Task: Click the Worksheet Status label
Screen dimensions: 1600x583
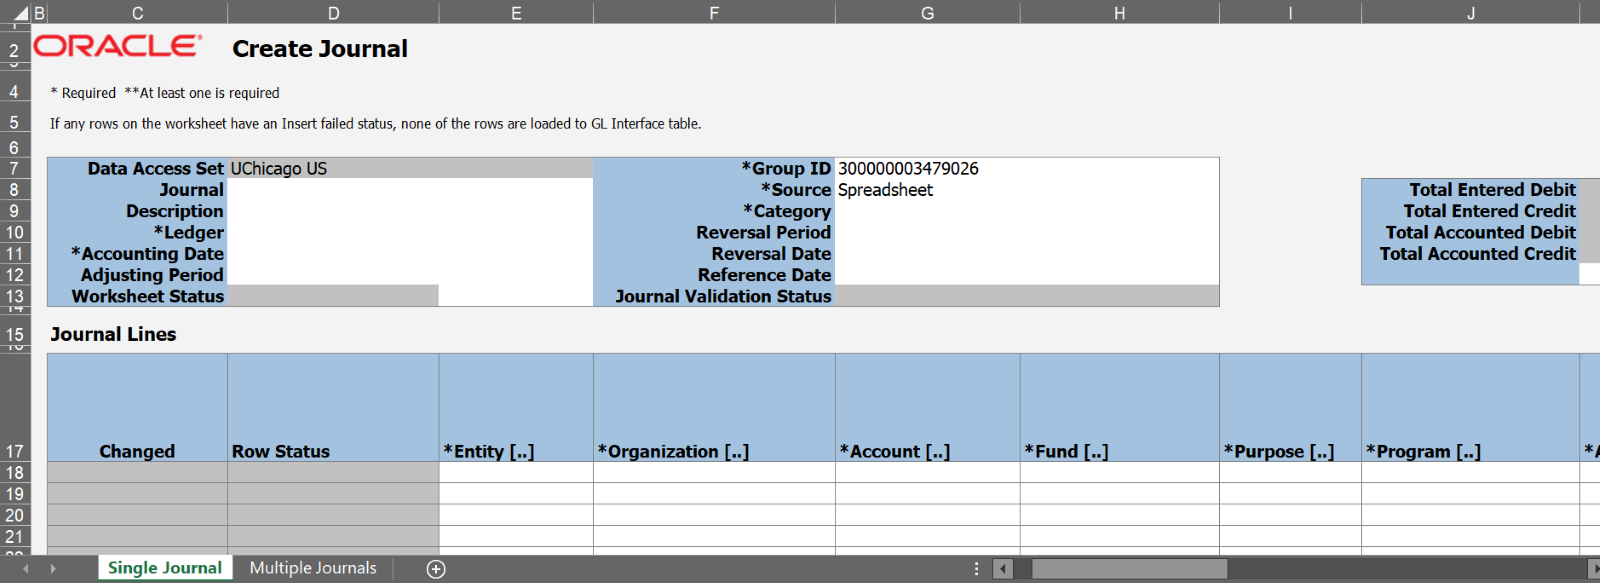Action: [148, 296]
